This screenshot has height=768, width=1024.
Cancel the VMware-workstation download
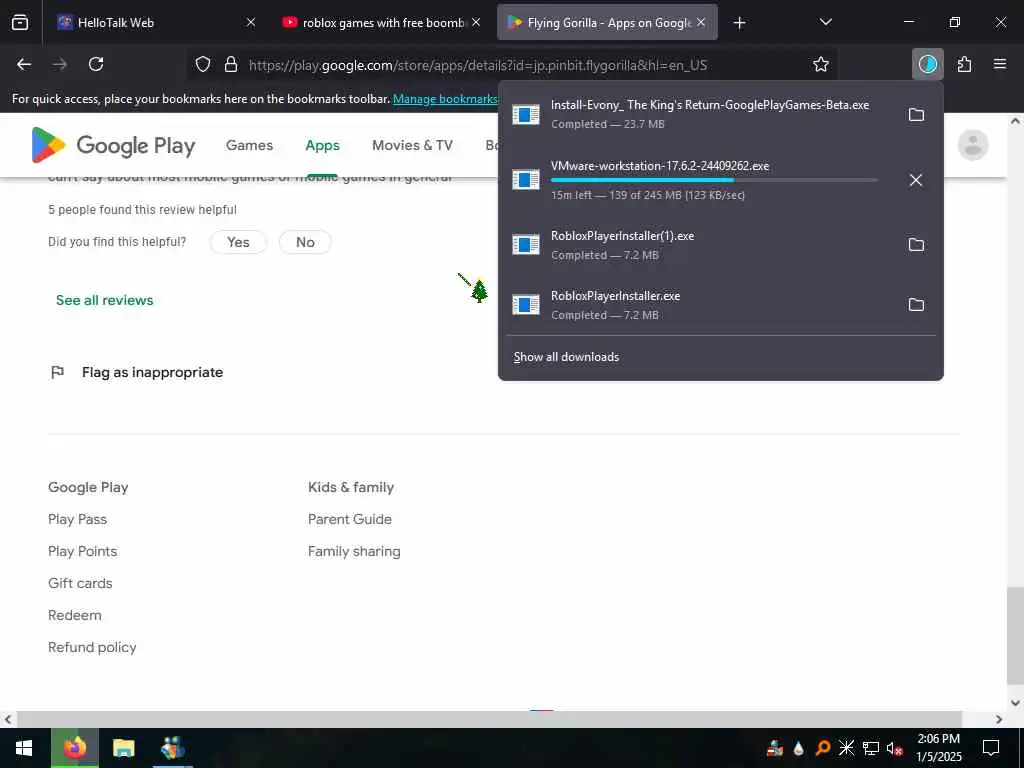coord(916,180)
